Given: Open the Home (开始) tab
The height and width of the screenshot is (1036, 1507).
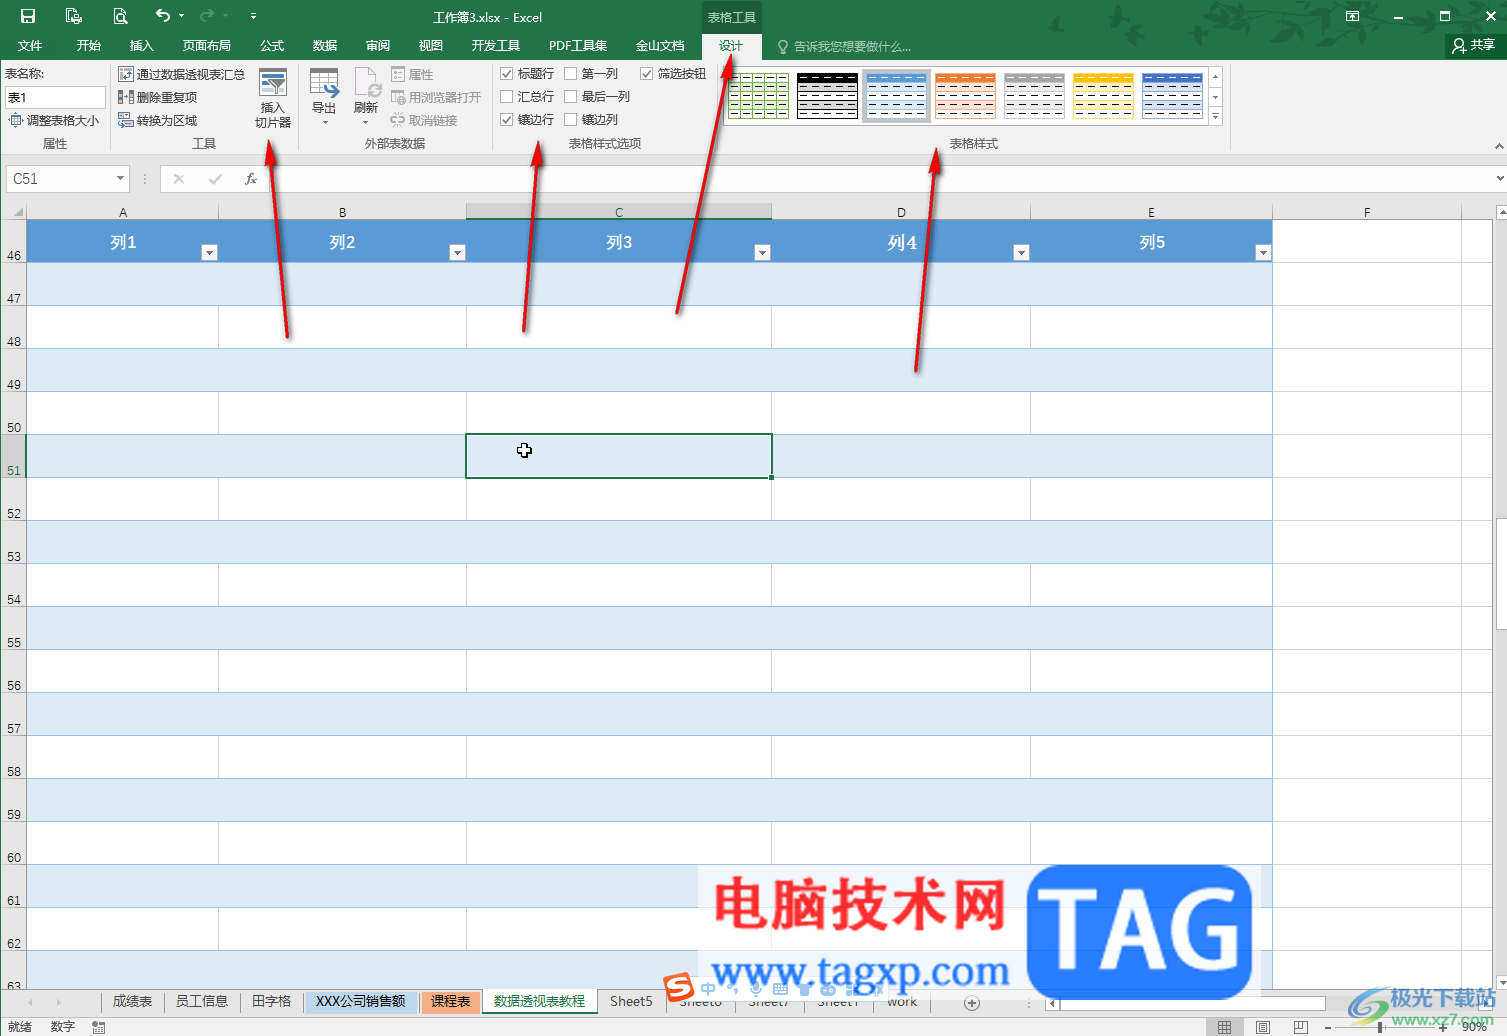Looking at the screenshot, I should pos(89,46).
